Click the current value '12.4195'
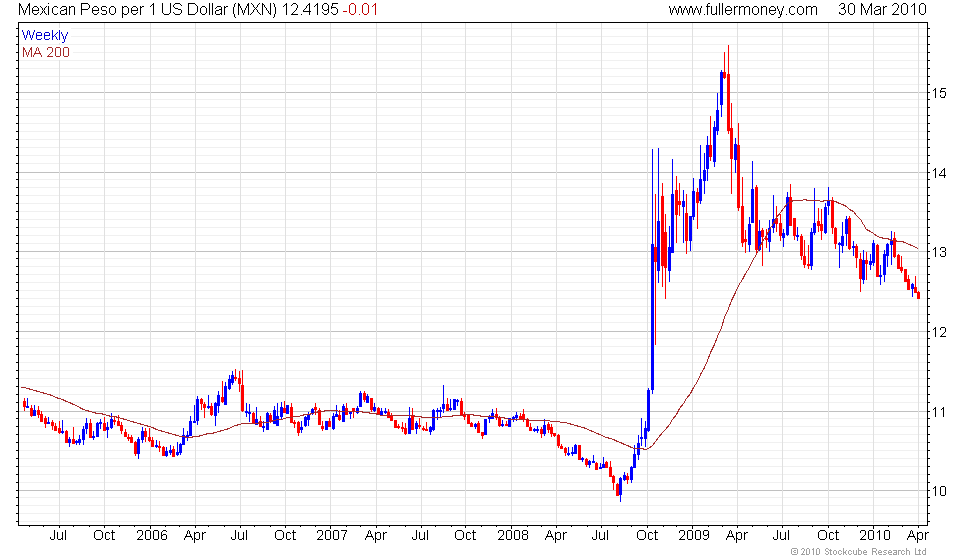Viewport: 980px width, 560px height. point(309,9)
